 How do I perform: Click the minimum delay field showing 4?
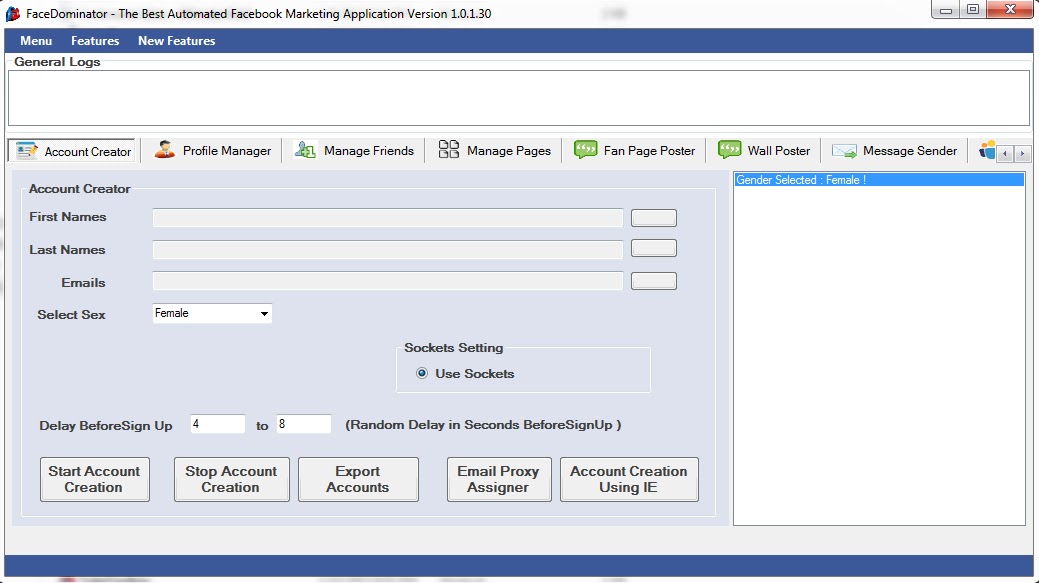pyautogui.click(x=218, y=424)
